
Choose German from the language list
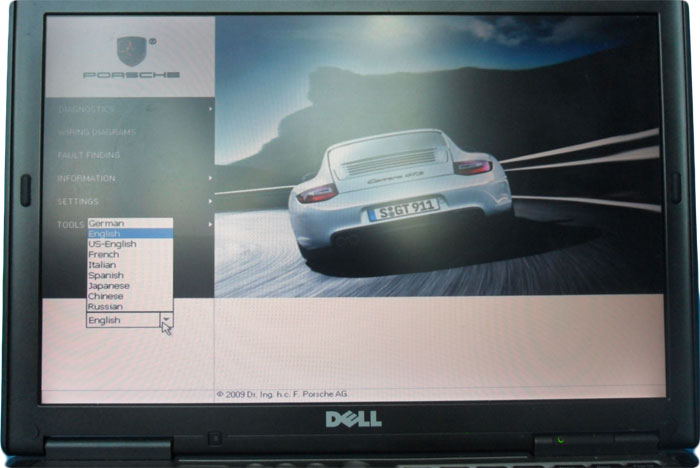point(129,223)
